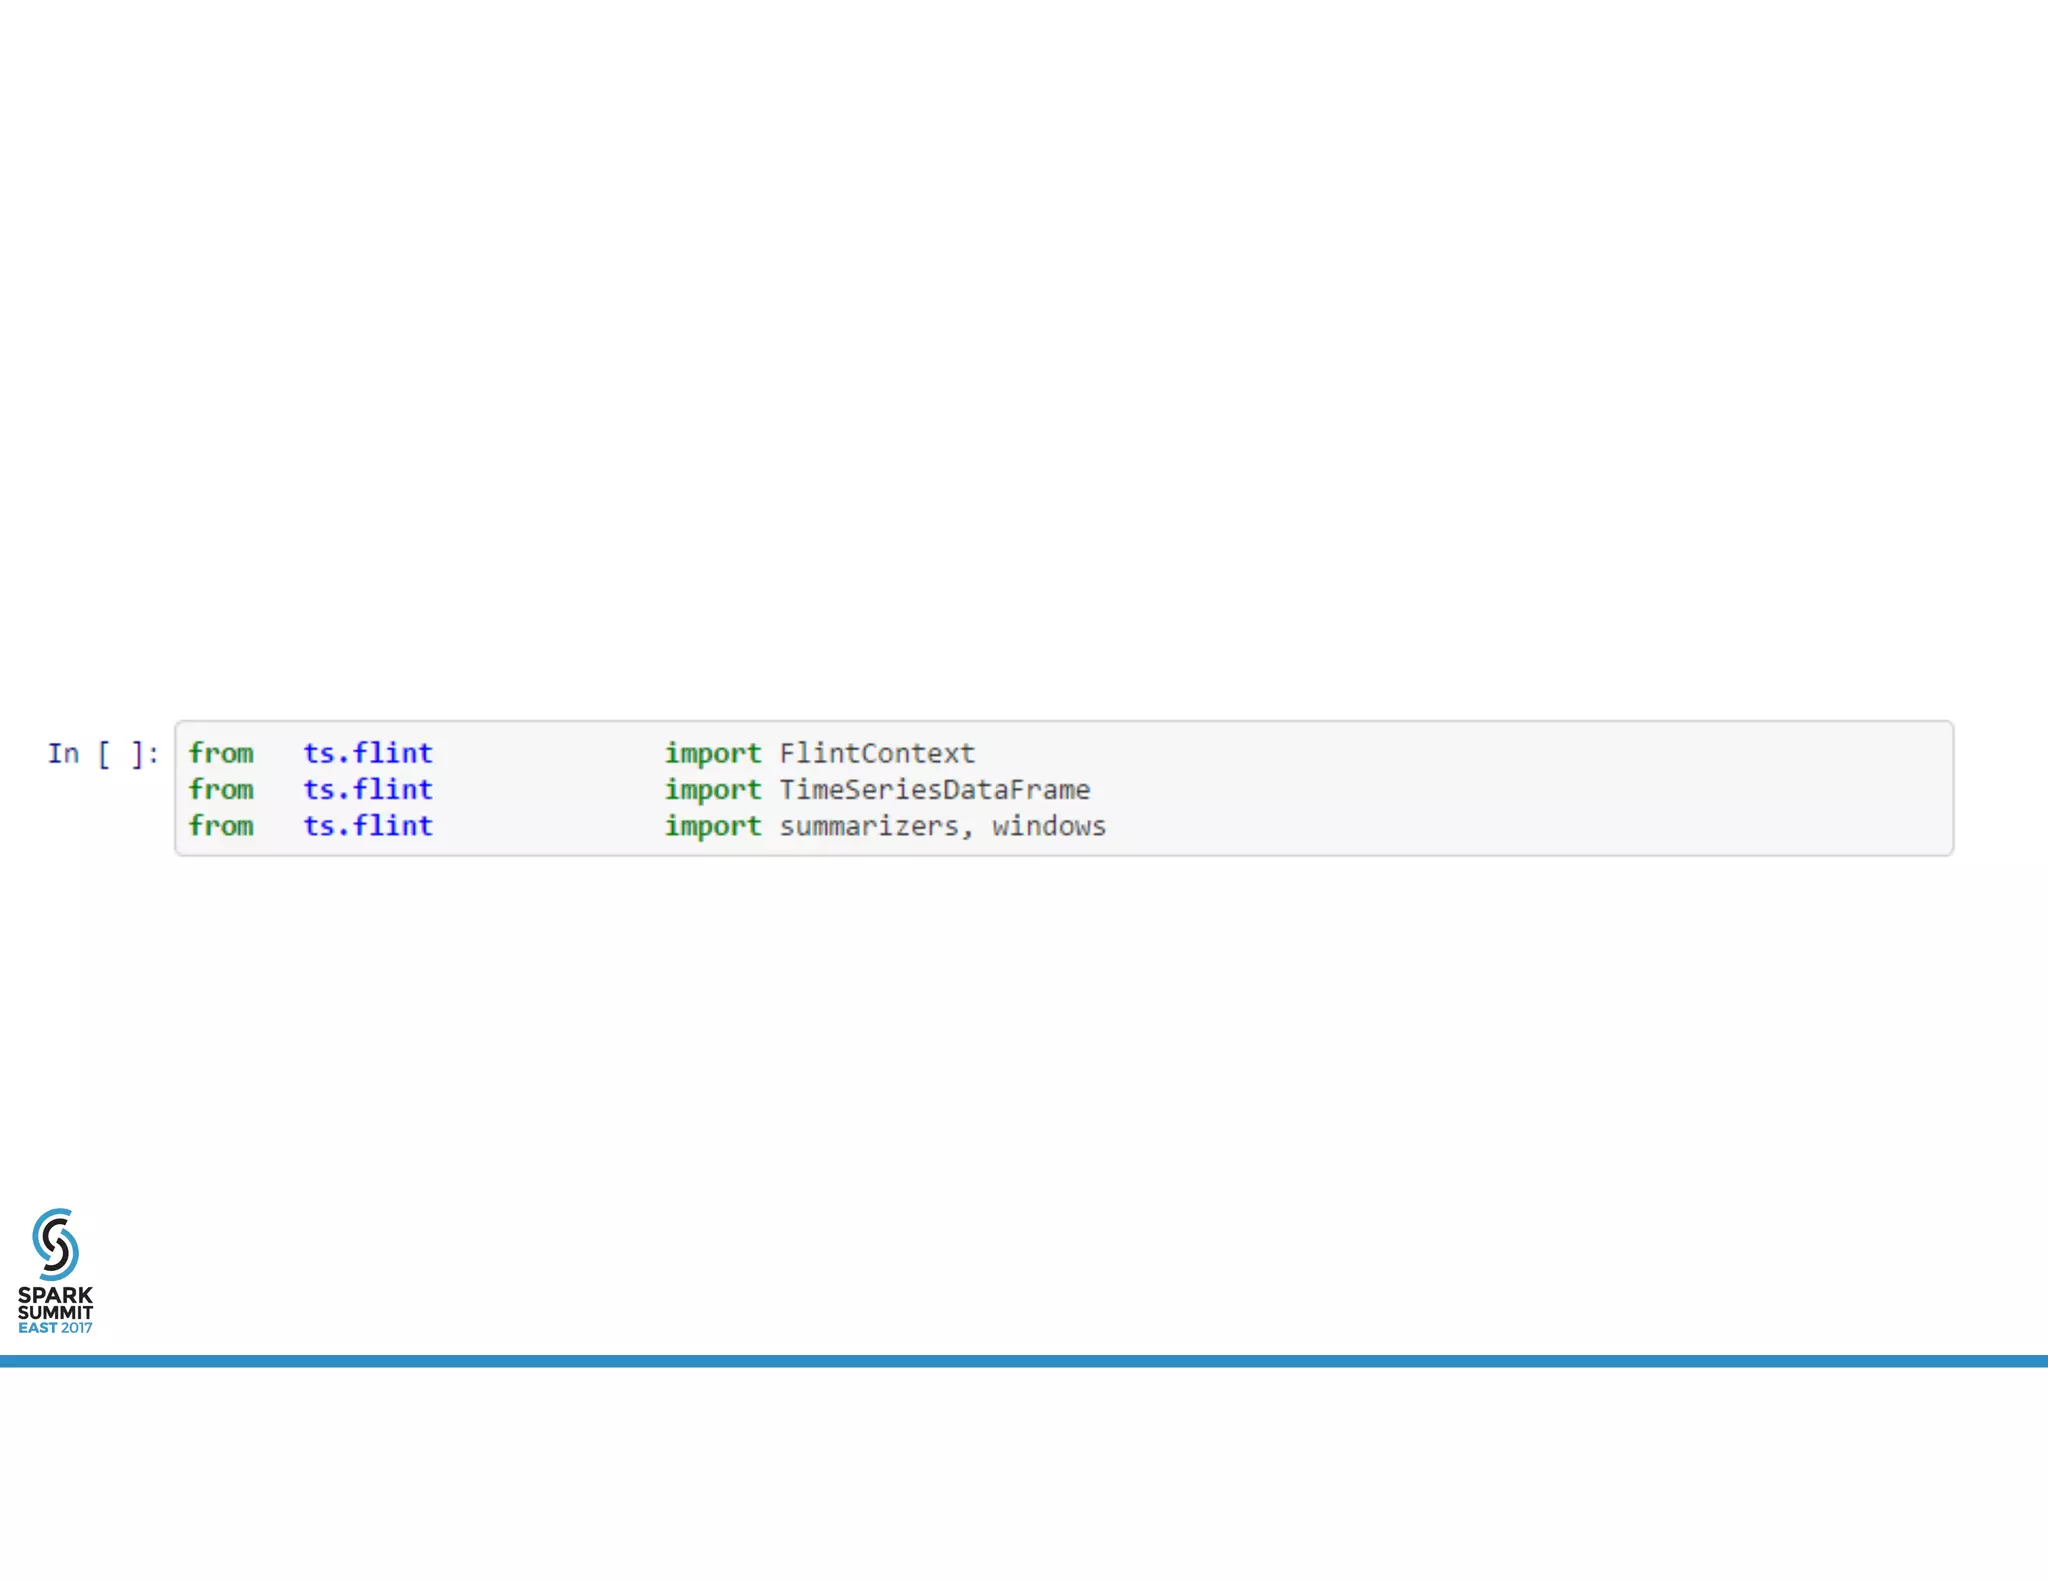Click 'import' keyword before summarizers
Screen dimensions: 2048x1582
[x=712, y=826]
